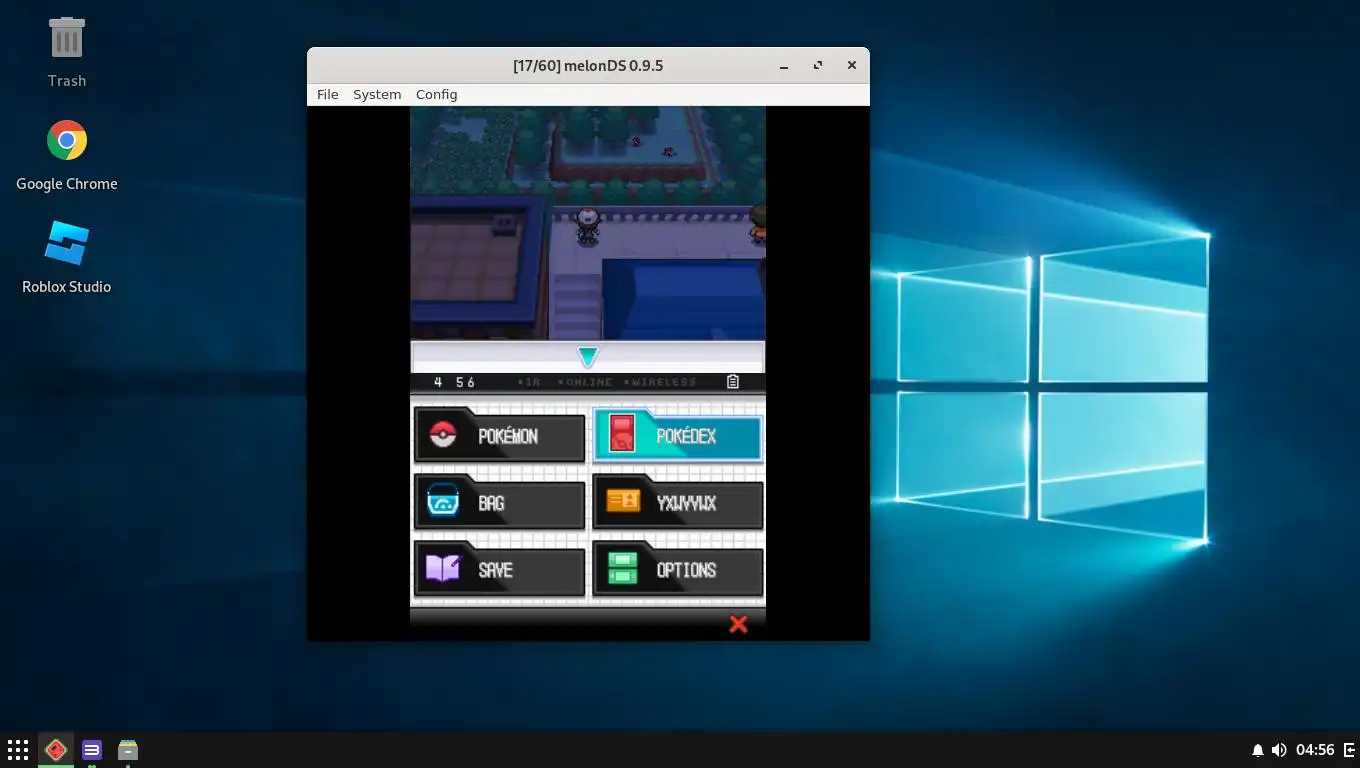Close the game menu with red X

pos(738,624)
